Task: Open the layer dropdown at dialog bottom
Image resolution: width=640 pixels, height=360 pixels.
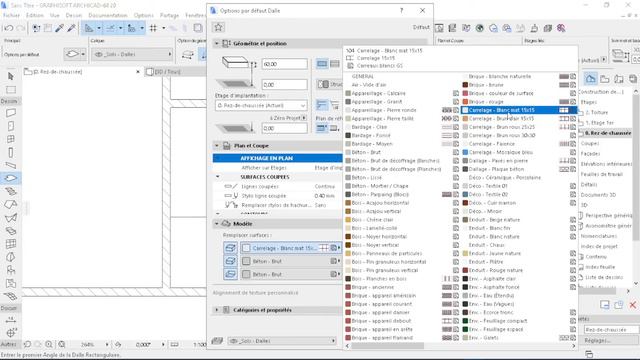Action: 282,341
